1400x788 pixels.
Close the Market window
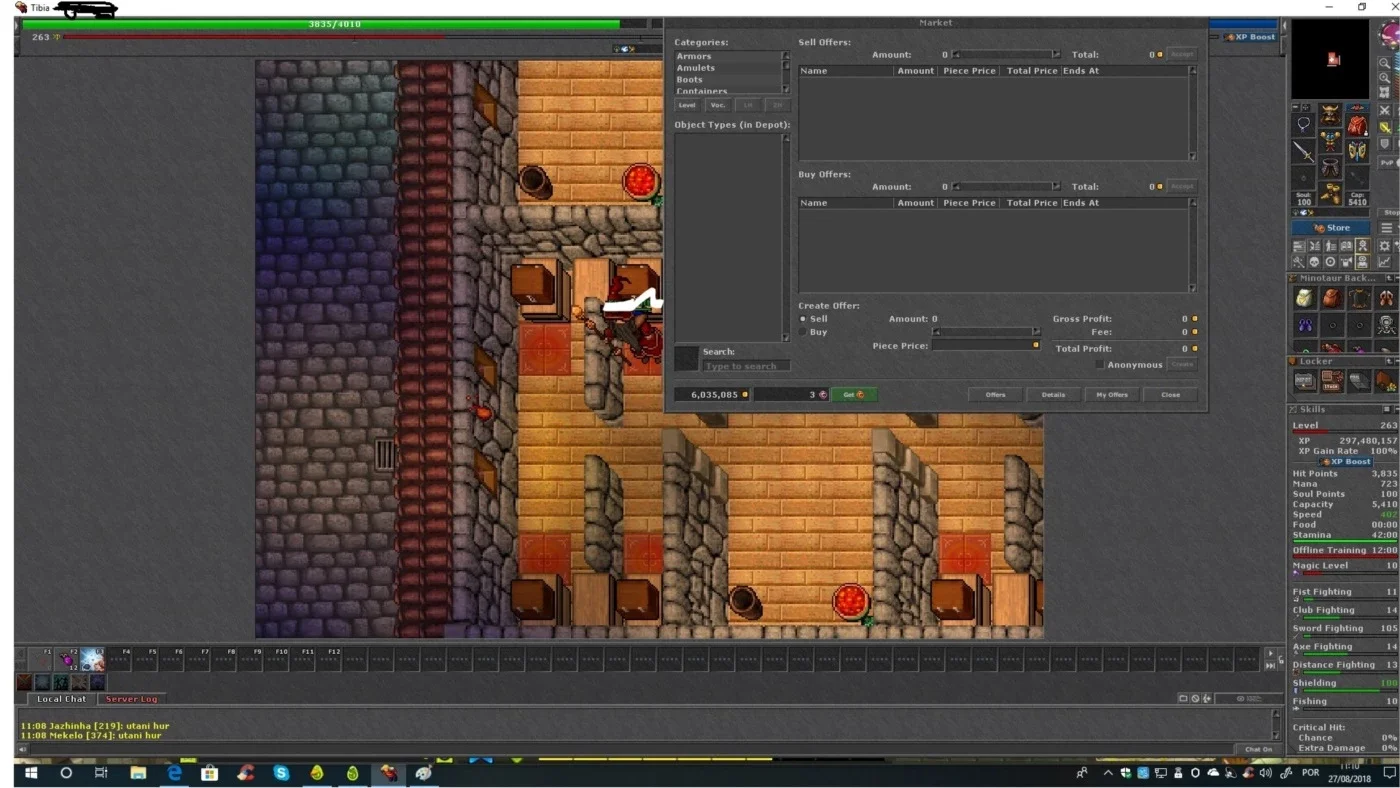(x=1170, y=395)
